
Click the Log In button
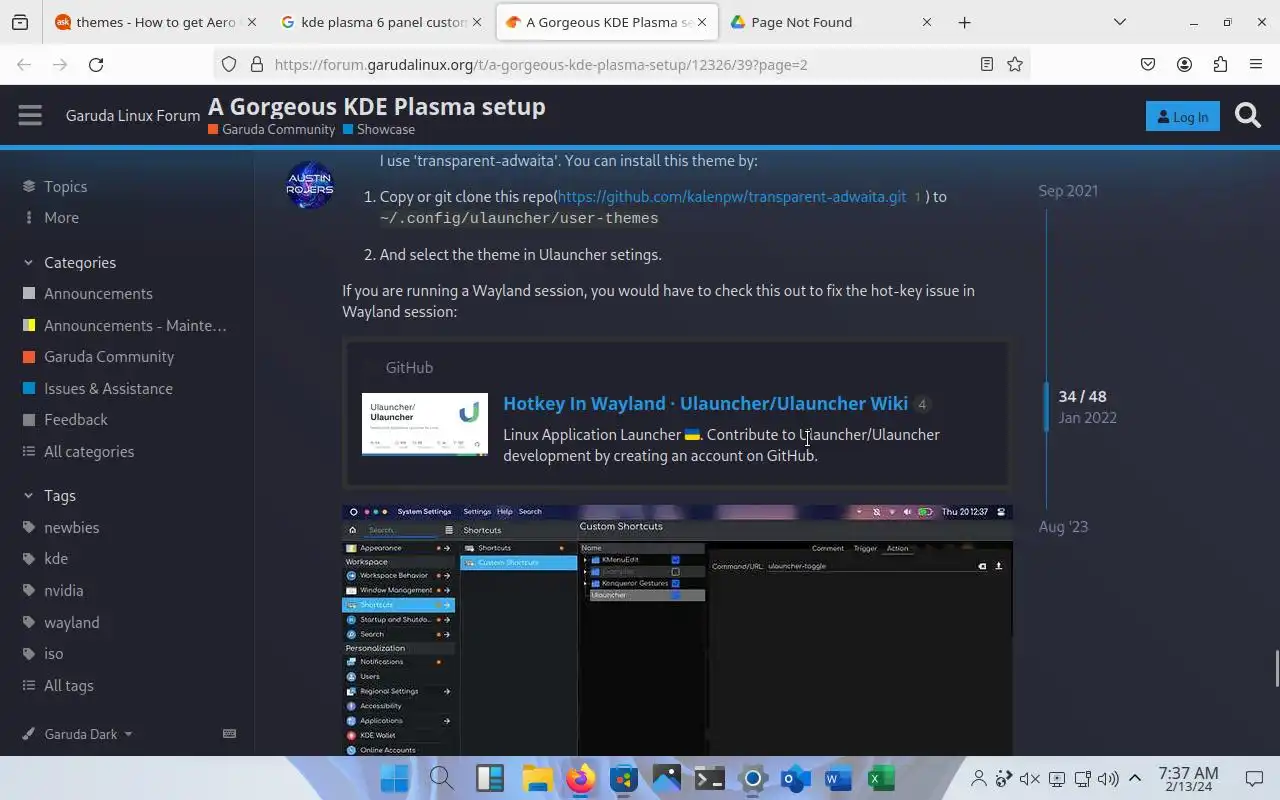tap(1182, 116)
